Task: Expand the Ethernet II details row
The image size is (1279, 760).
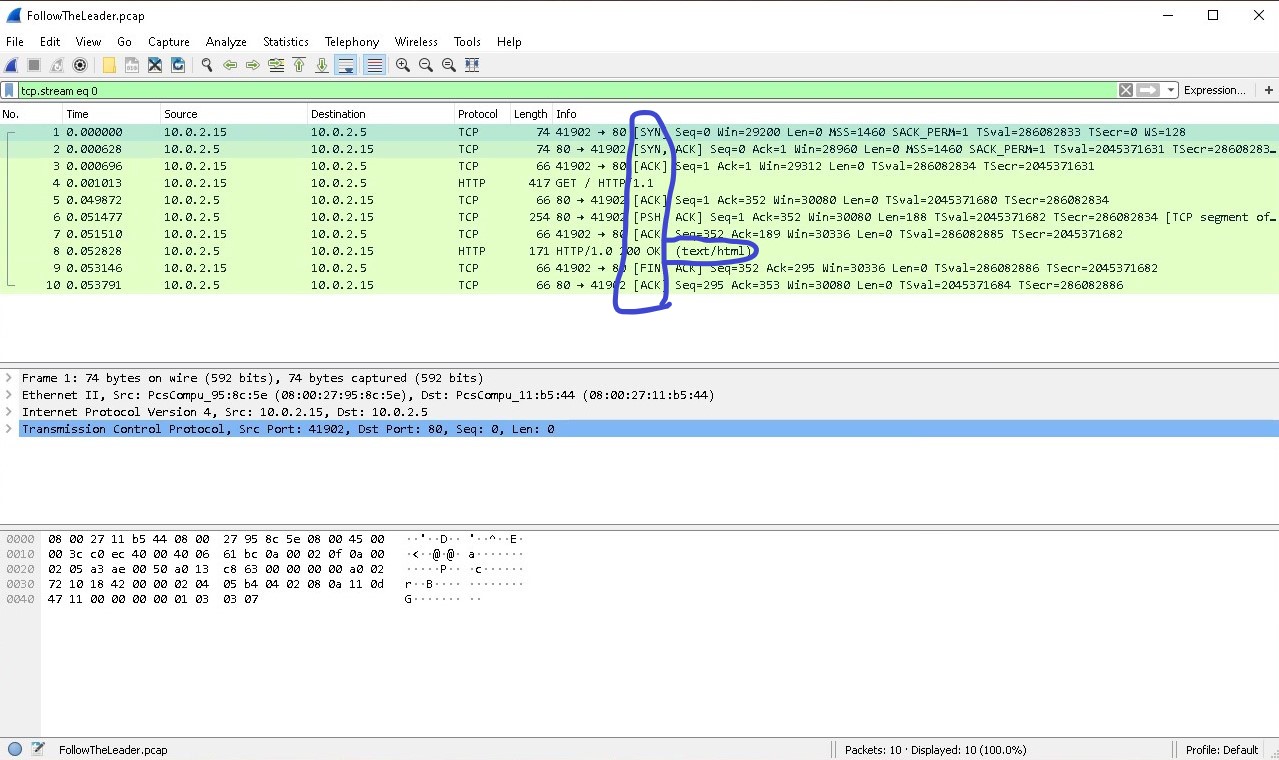Action: coord(9,395)
